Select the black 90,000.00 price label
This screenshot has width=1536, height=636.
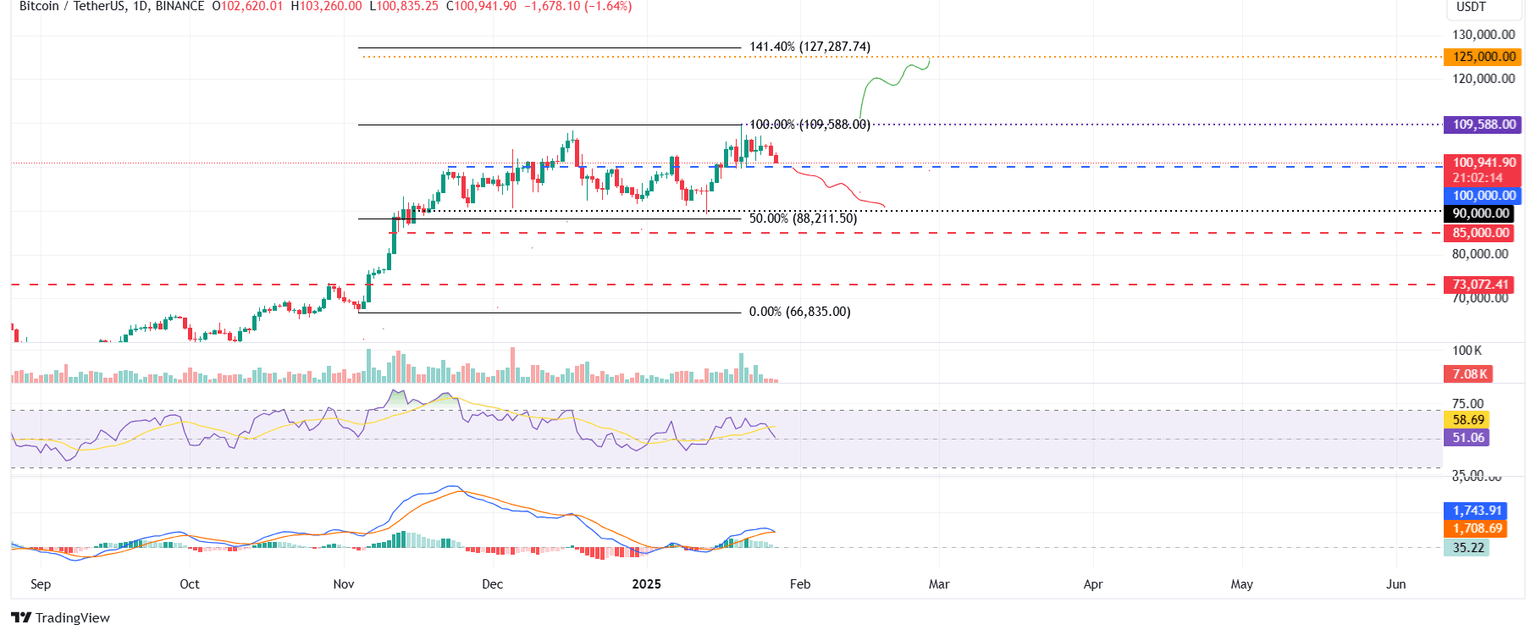(1479, 213)
